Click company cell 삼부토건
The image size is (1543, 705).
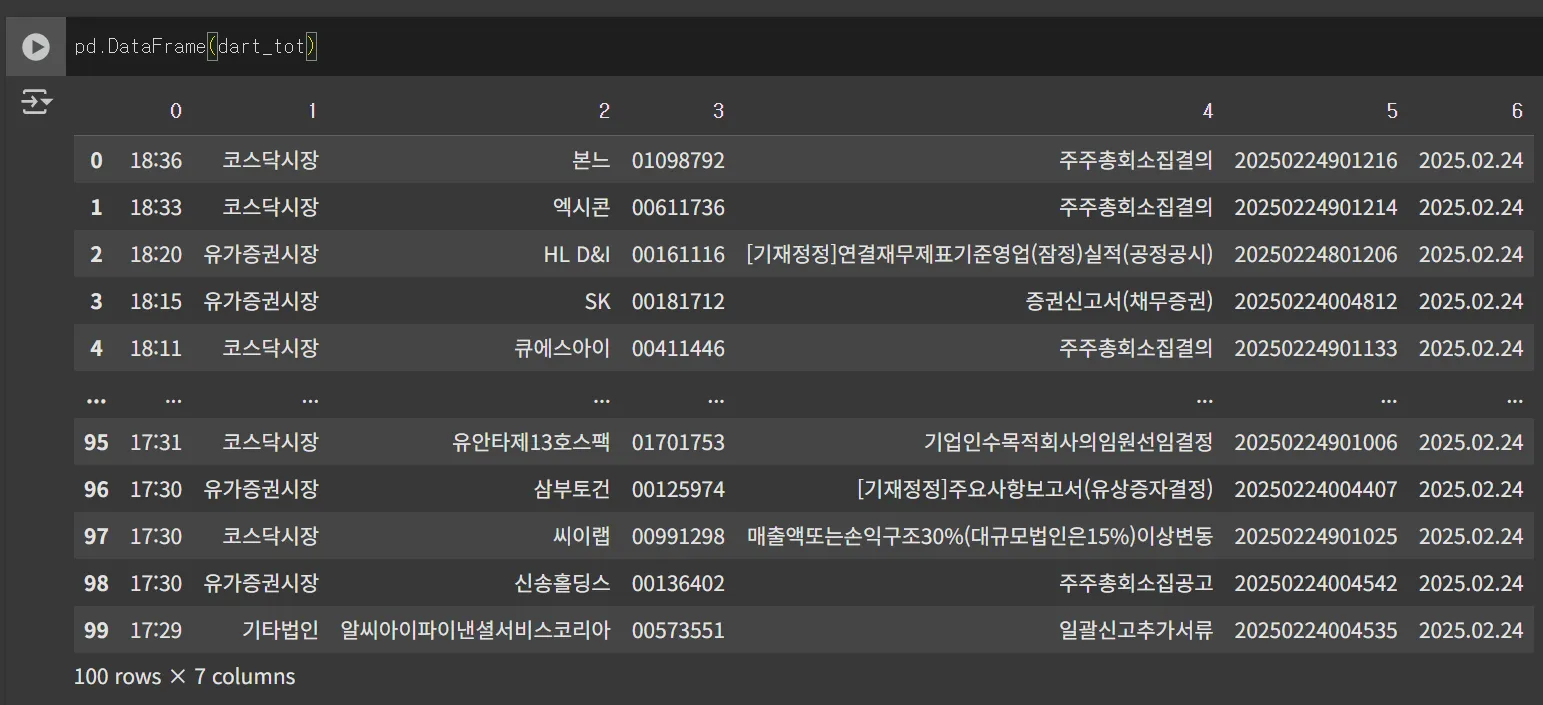pos(572,489)
